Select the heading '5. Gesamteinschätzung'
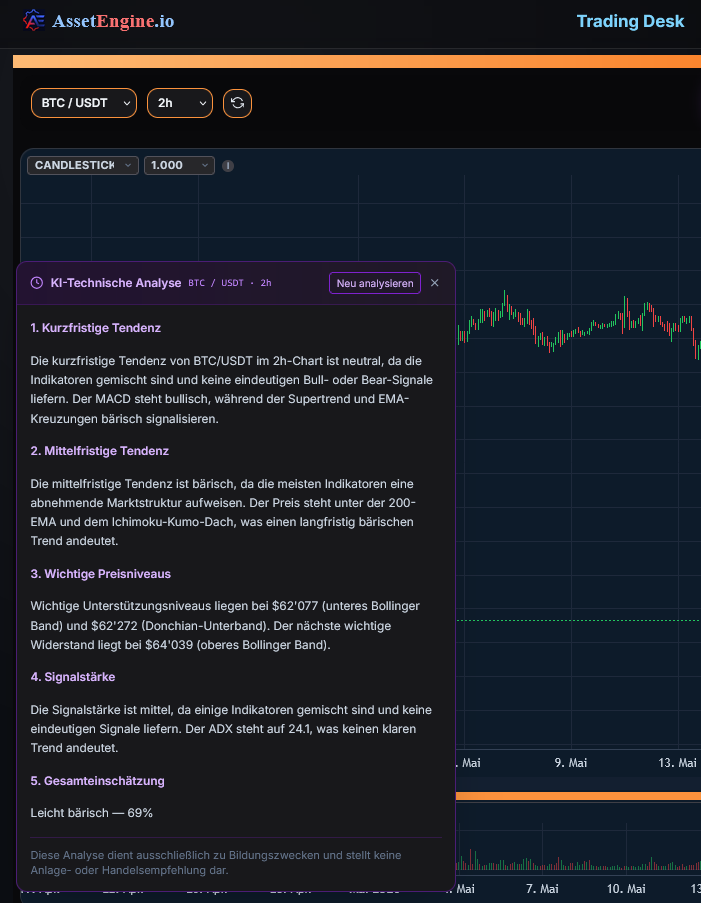This screenshot has width=701, height=903. [x=98, y=781]
